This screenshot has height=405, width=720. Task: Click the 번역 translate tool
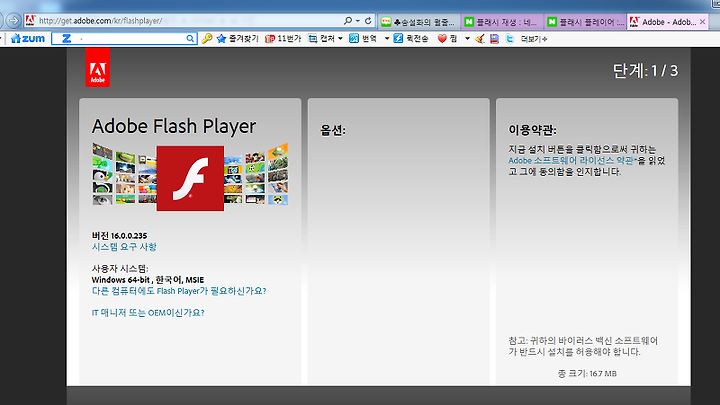click(x=363, y=39)
